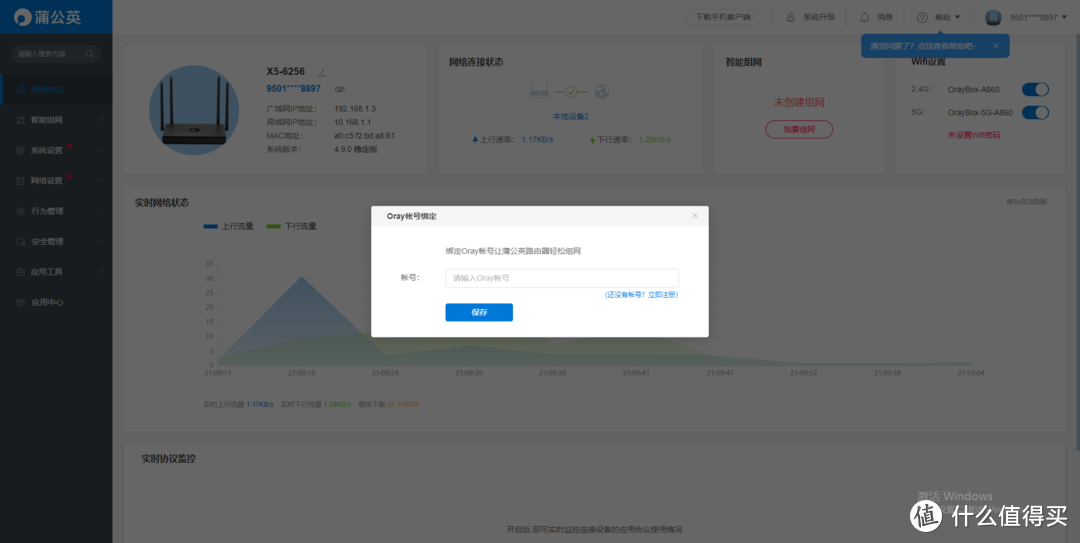The height and width of the screenshot is (543, 1080).
Task: Click the 保存 button in the dialog
Action: (479, 312)
